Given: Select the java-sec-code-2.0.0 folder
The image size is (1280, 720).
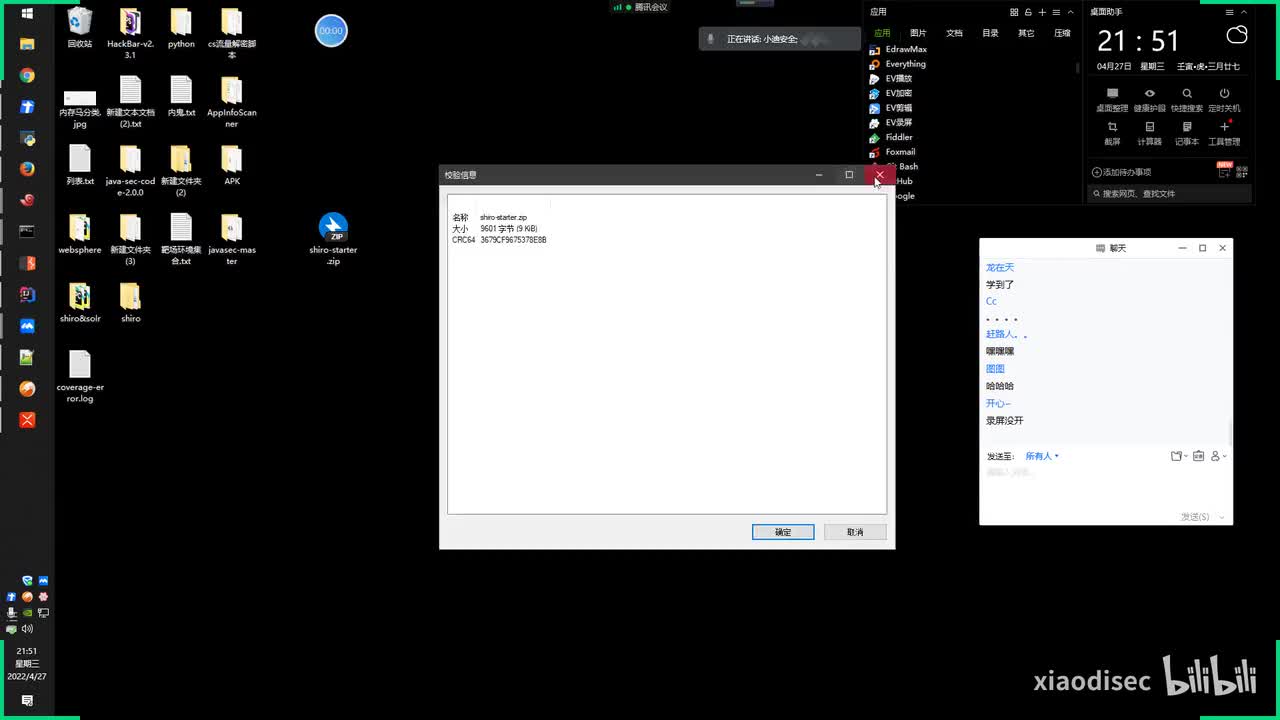Looking at the screenshot, I should coord(130,171).
